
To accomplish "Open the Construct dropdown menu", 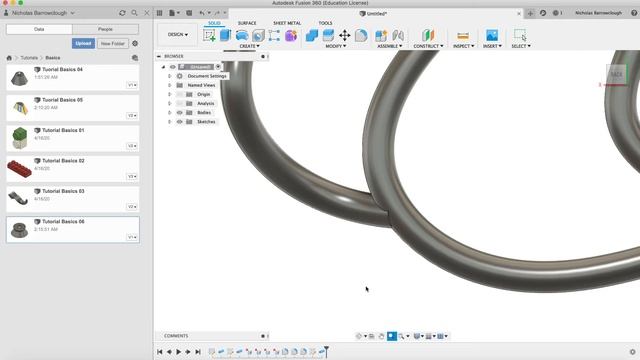I will [x=428, y=46].
